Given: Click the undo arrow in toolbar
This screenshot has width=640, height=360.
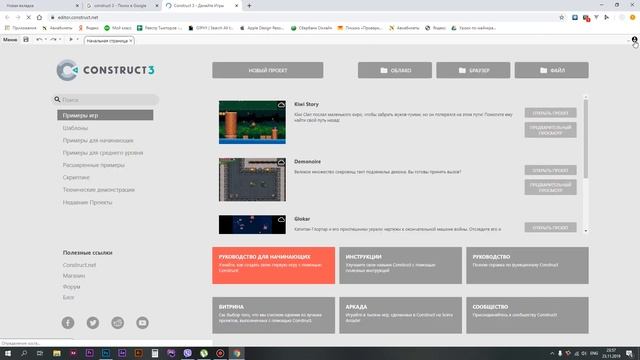Looking at the screenshot, I should (39, 40).
